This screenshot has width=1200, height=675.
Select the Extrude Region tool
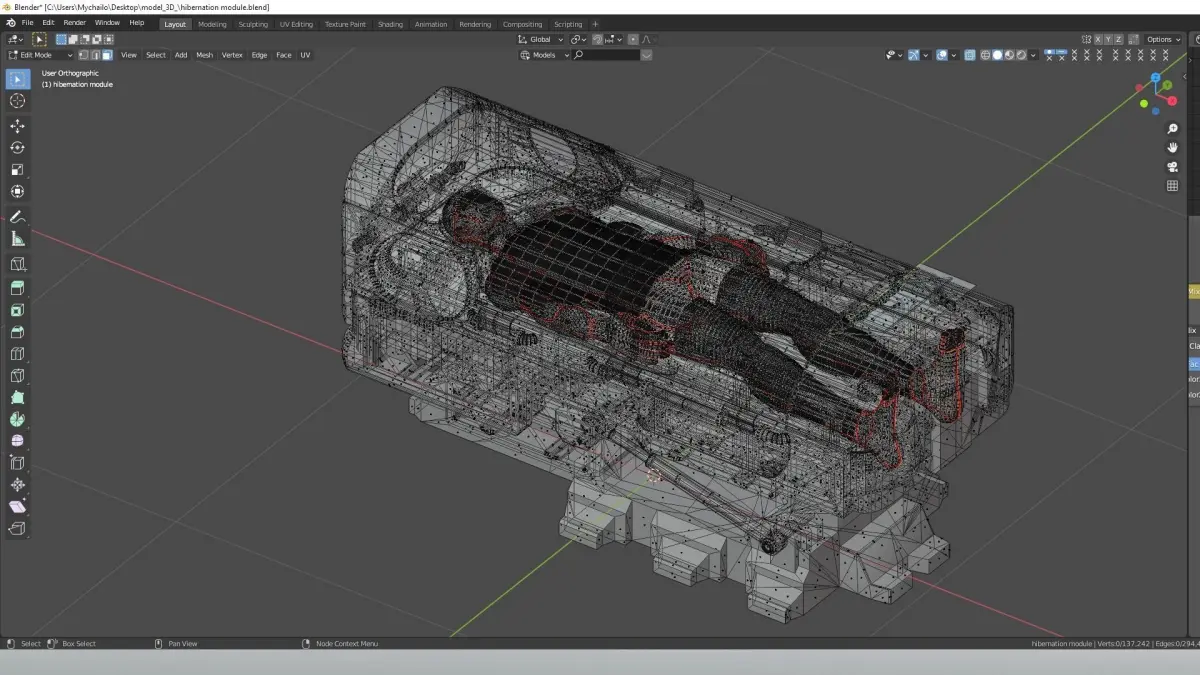tap(17, 288)
